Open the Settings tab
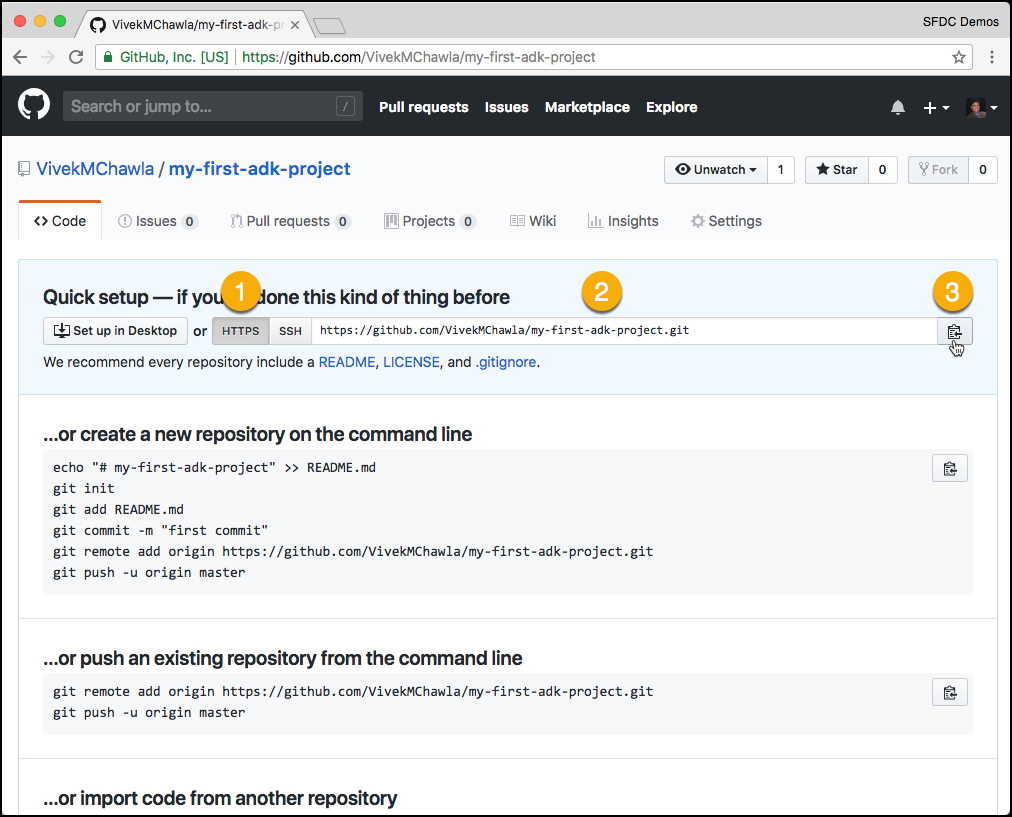This screenshot has height=817, width=1012. pos(726,221)
